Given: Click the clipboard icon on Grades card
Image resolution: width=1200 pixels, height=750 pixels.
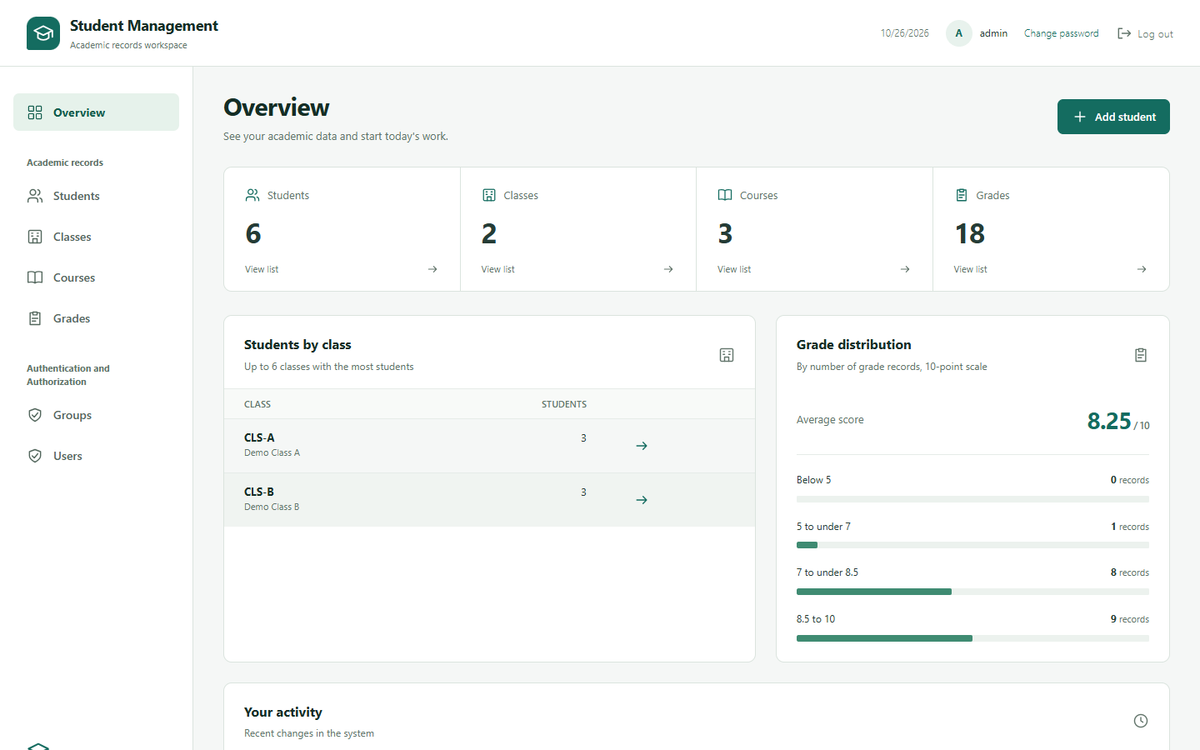Looking at the screenshot, I should pyautogui.click(x=961, y=195).
